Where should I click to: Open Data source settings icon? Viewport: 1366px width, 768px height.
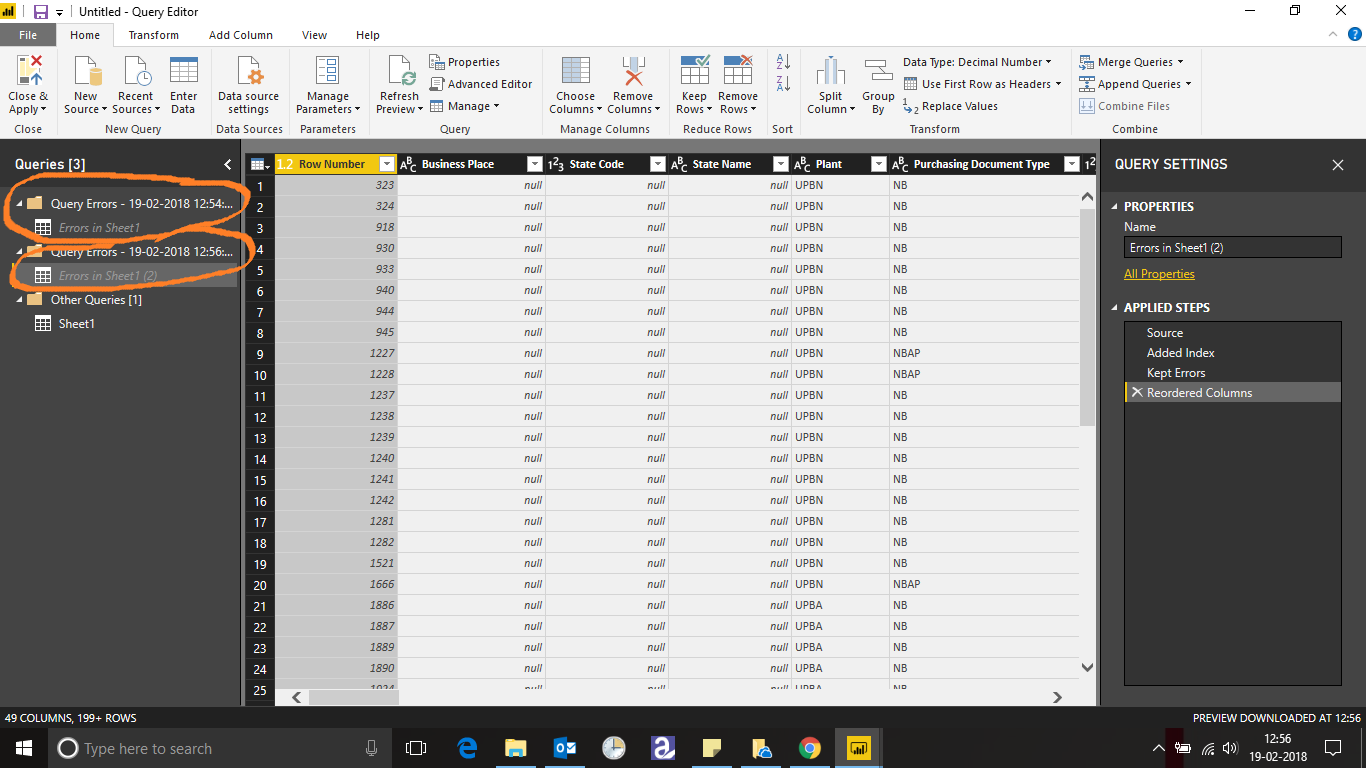pos(248,72)
